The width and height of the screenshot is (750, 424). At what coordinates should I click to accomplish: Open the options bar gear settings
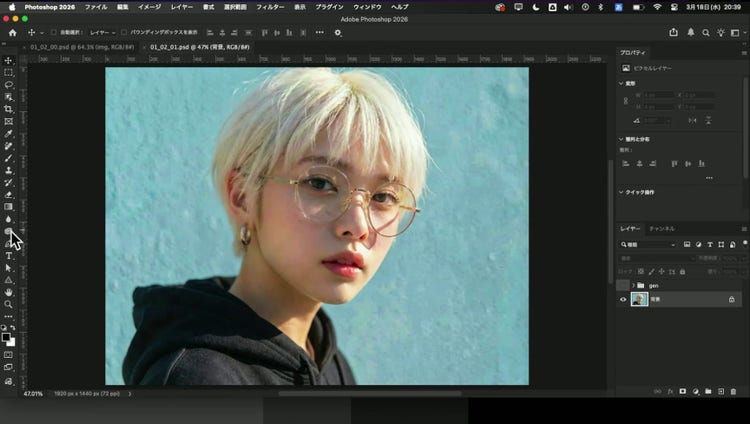pyautogui.click(x=338, y=32)
